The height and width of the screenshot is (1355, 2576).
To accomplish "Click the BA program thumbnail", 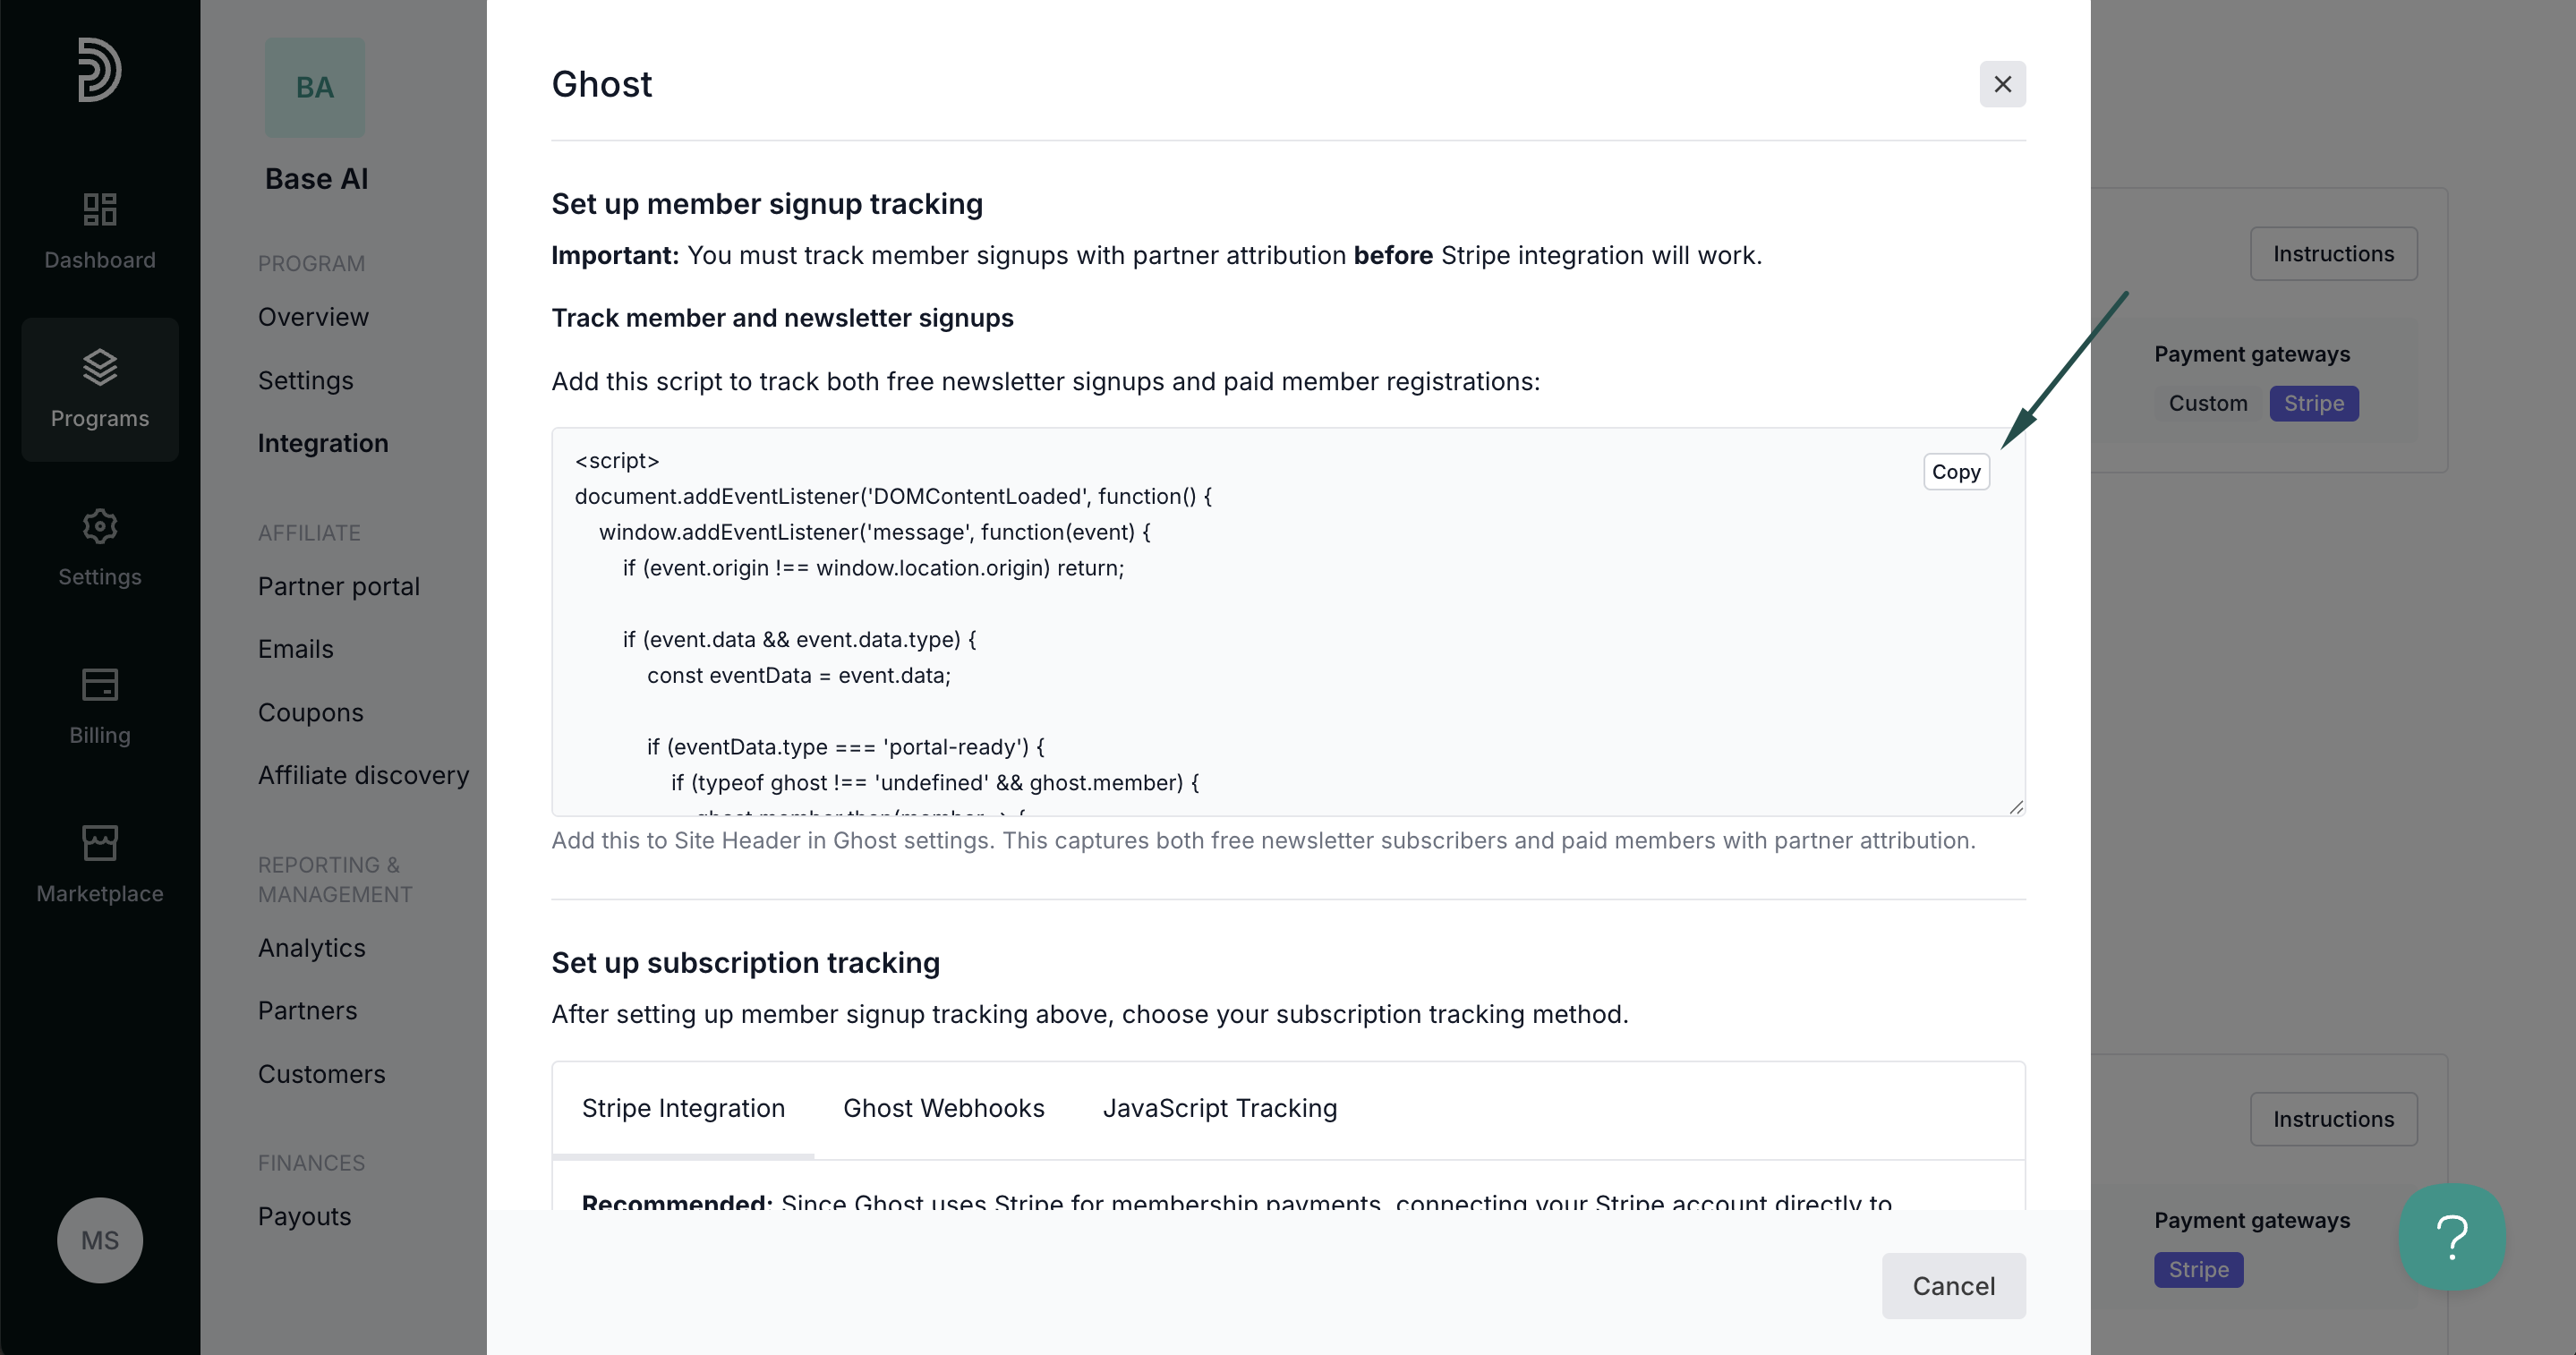I will pos(314,87).
